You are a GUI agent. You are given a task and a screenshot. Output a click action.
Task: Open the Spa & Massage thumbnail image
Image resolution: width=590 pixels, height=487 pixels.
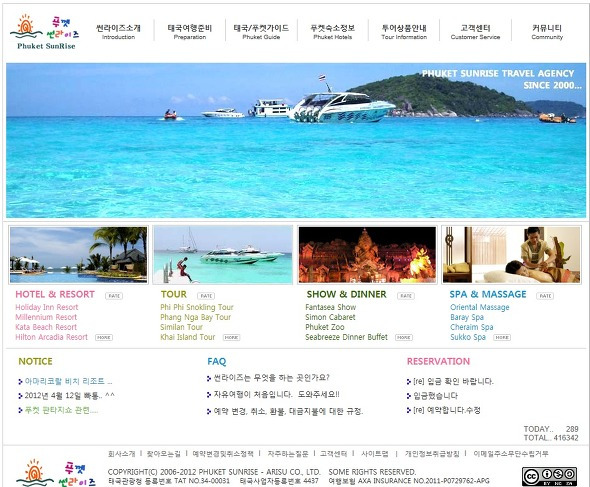click(511, 255)
